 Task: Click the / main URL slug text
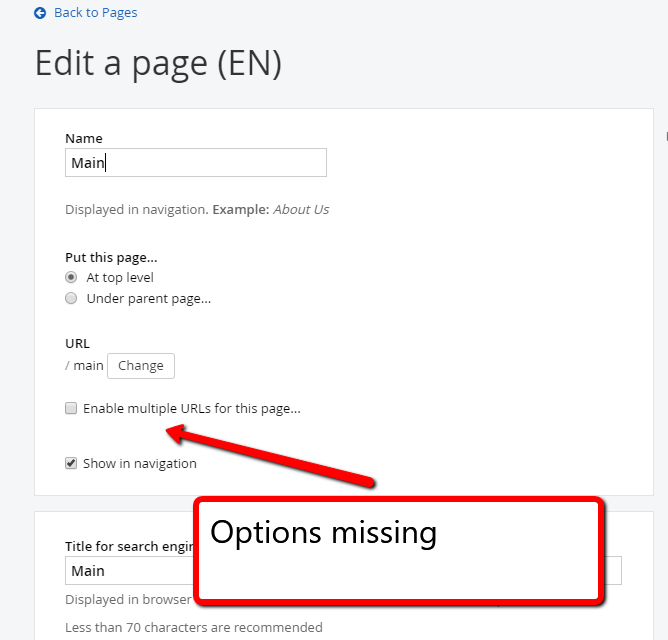click(x=84, y=366)
